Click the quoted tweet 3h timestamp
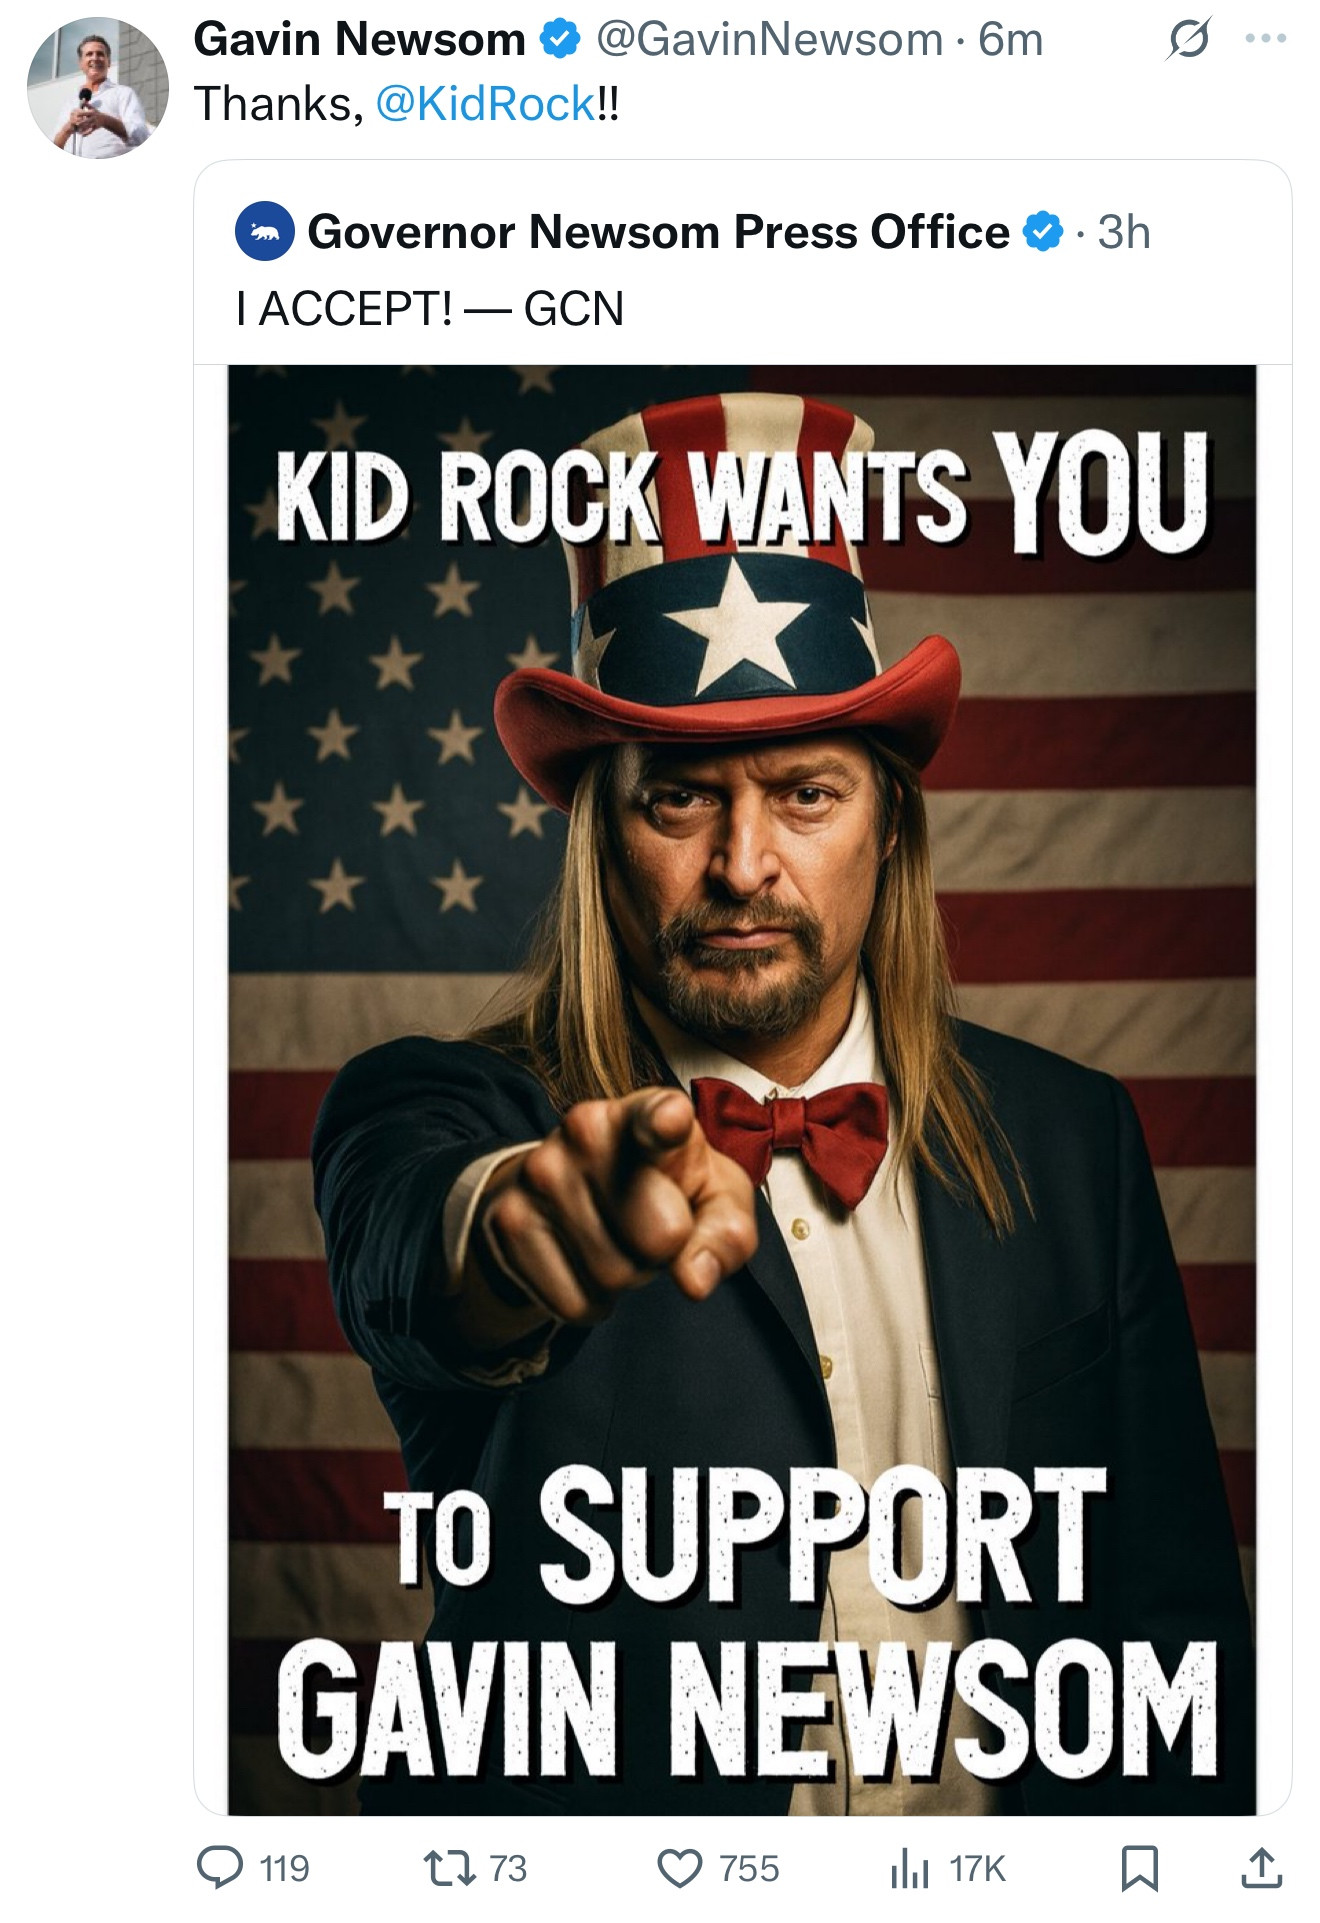This screenshot has height=1923, width=1320. (x=1124, y=232)
